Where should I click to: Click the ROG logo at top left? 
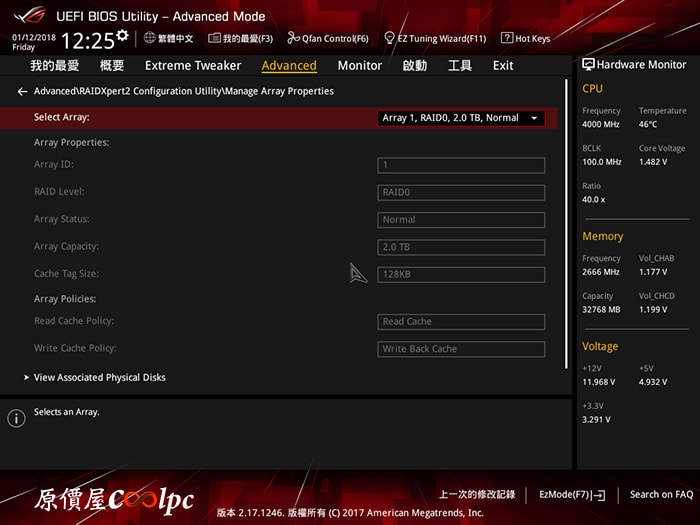coord(29,16)
